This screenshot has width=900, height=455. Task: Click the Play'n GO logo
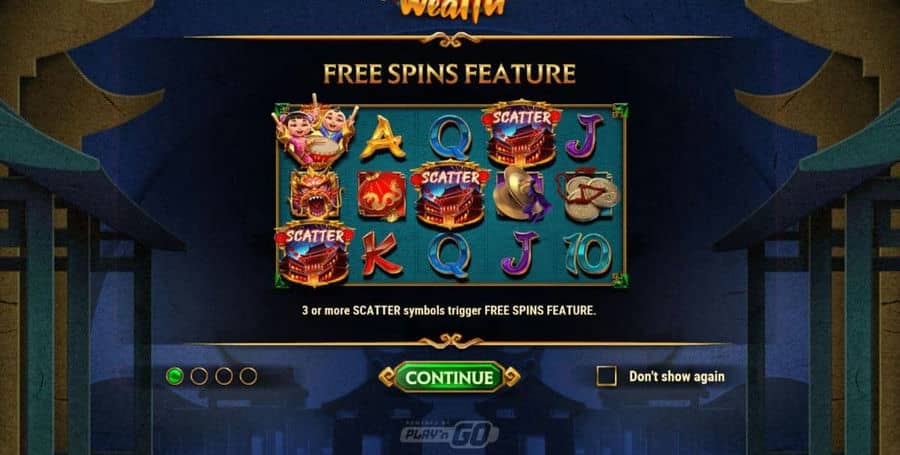pyautogui.click(x=449, y=434)
